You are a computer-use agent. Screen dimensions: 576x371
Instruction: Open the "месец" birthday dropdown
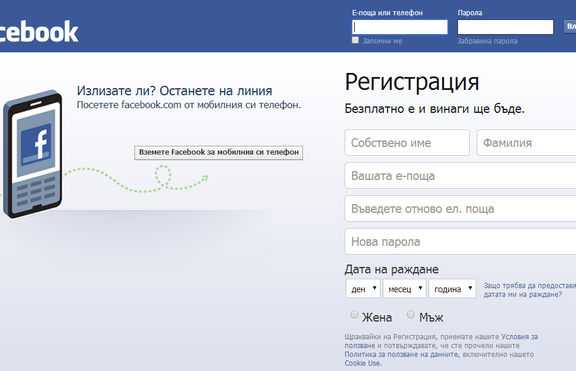(404, 289)
